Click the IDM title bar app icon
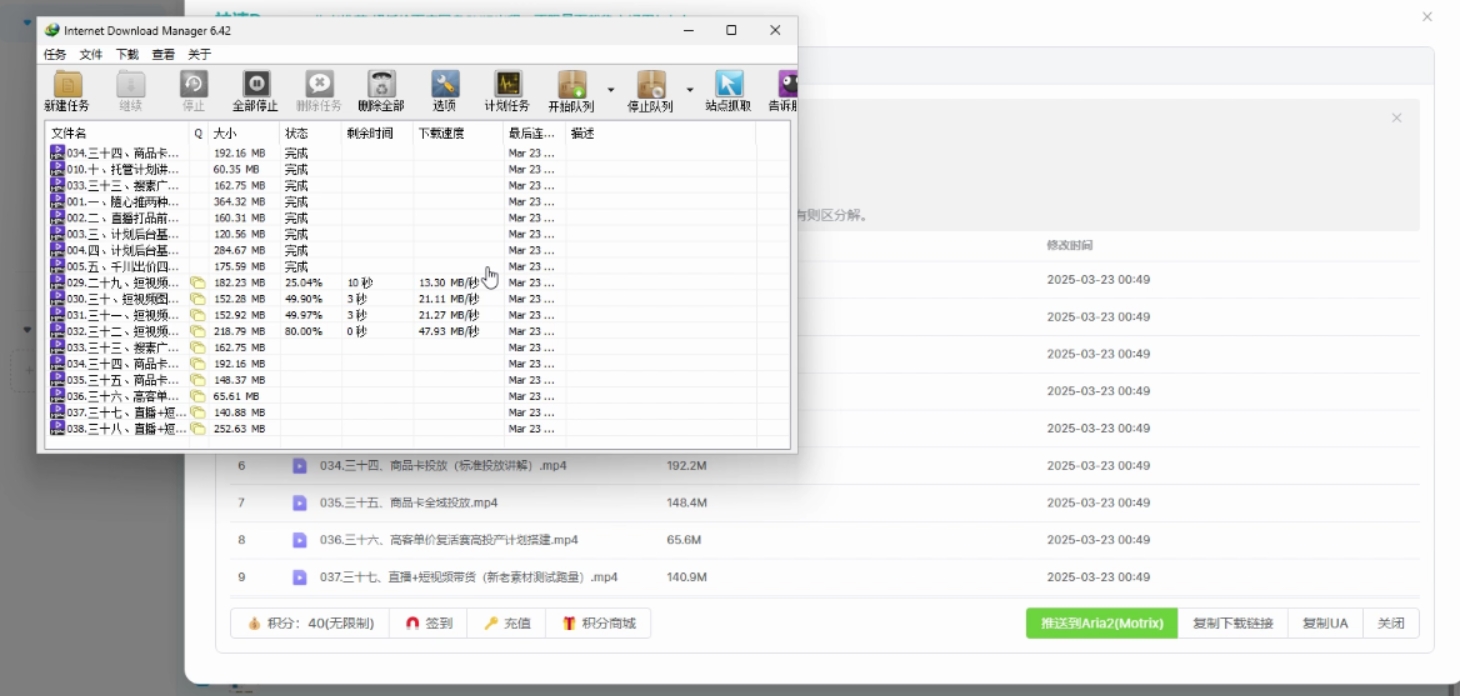 (52, 30)
